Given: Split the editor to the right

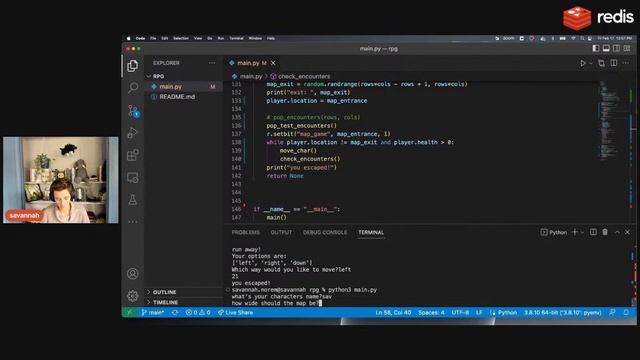Looking at the screenshot, I should coord(614,63).
